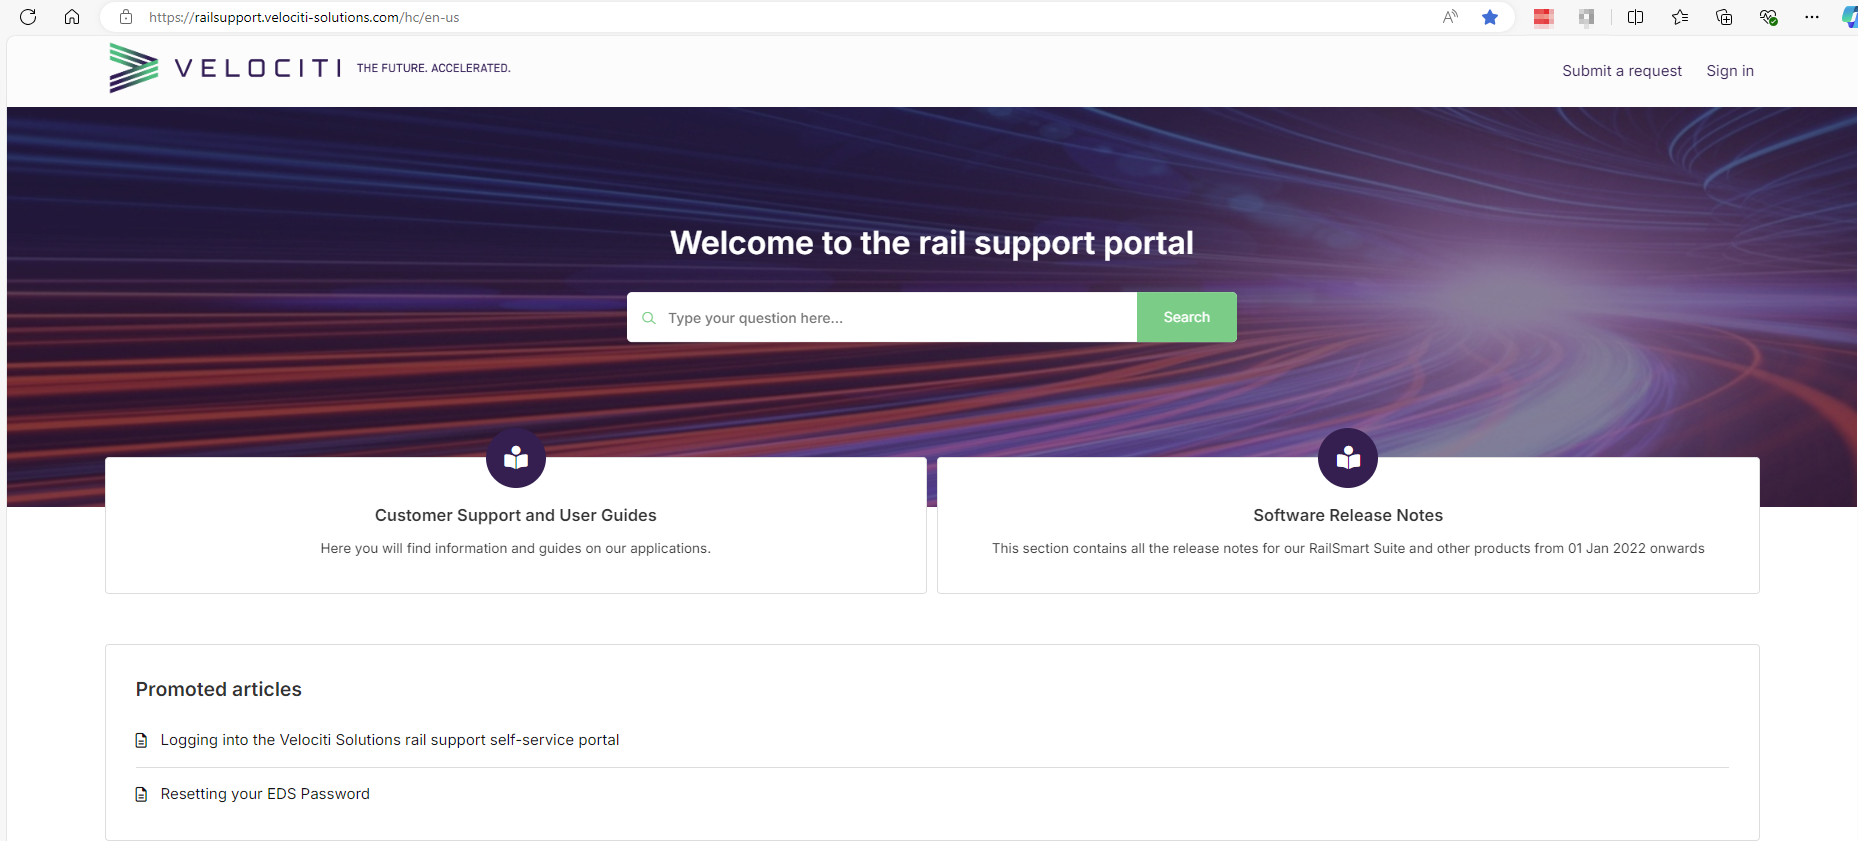
Task: Open the red extension icon in toolbar
Action: click(1543, 17)
